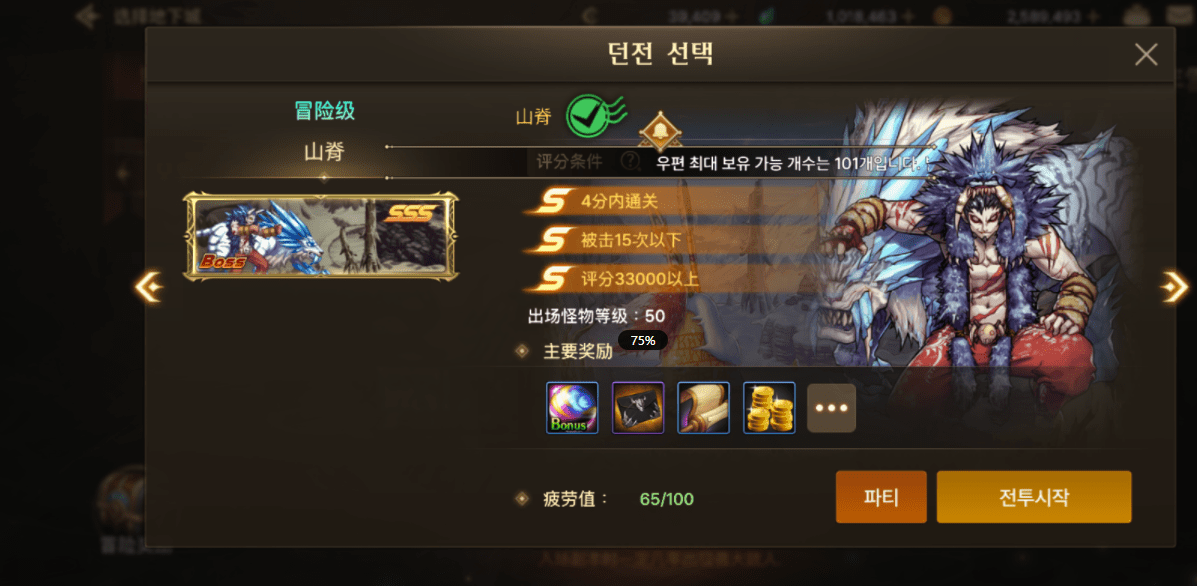Go to next dungeon with right arrow
The height and width of the screenshot is (586, 1197).
tap(1174, 287)
